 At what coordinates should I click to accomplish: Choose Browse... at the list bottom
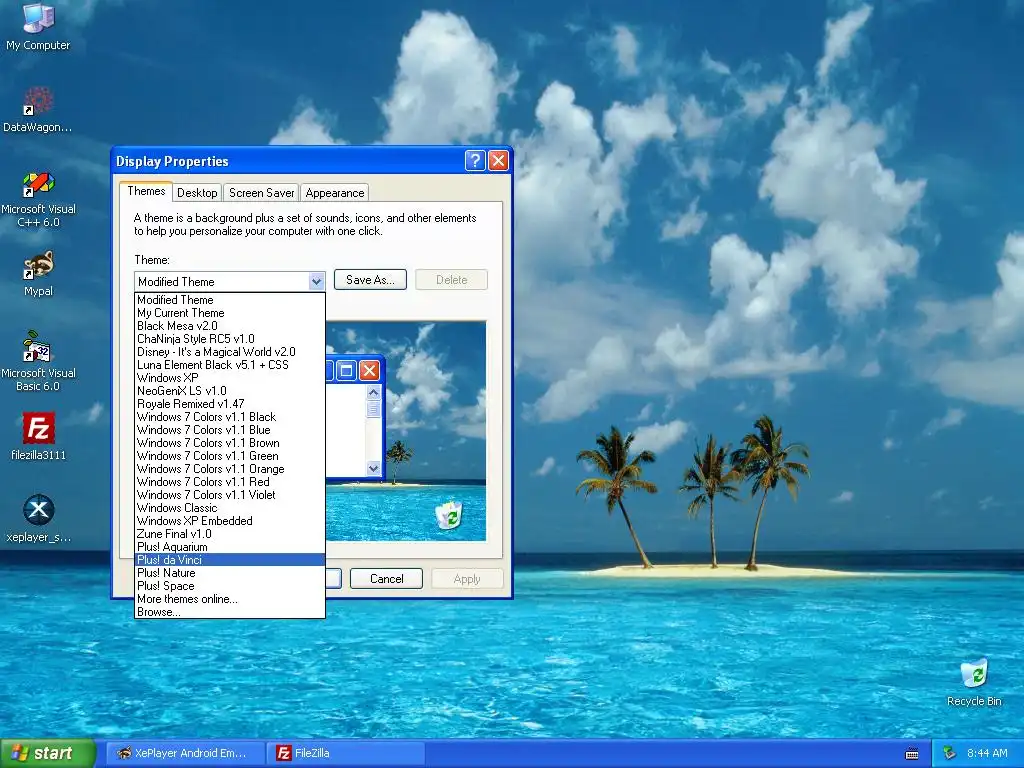point(230,612)
